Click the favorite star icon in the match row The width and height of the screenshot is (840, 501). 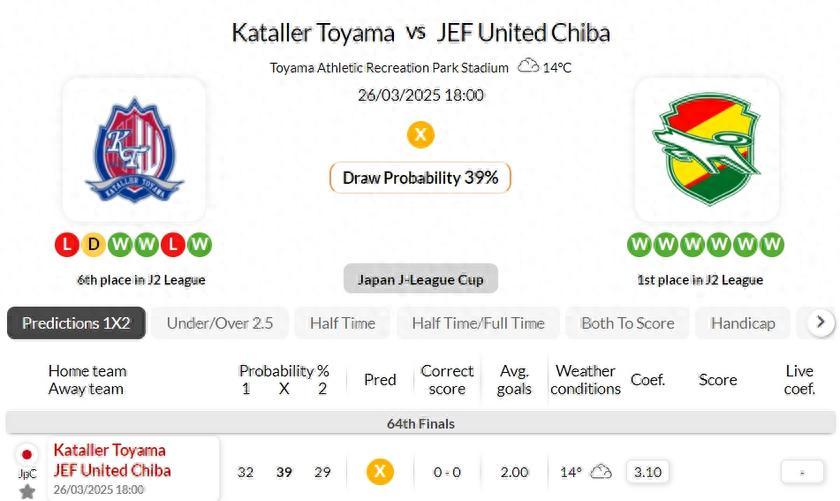27,491
